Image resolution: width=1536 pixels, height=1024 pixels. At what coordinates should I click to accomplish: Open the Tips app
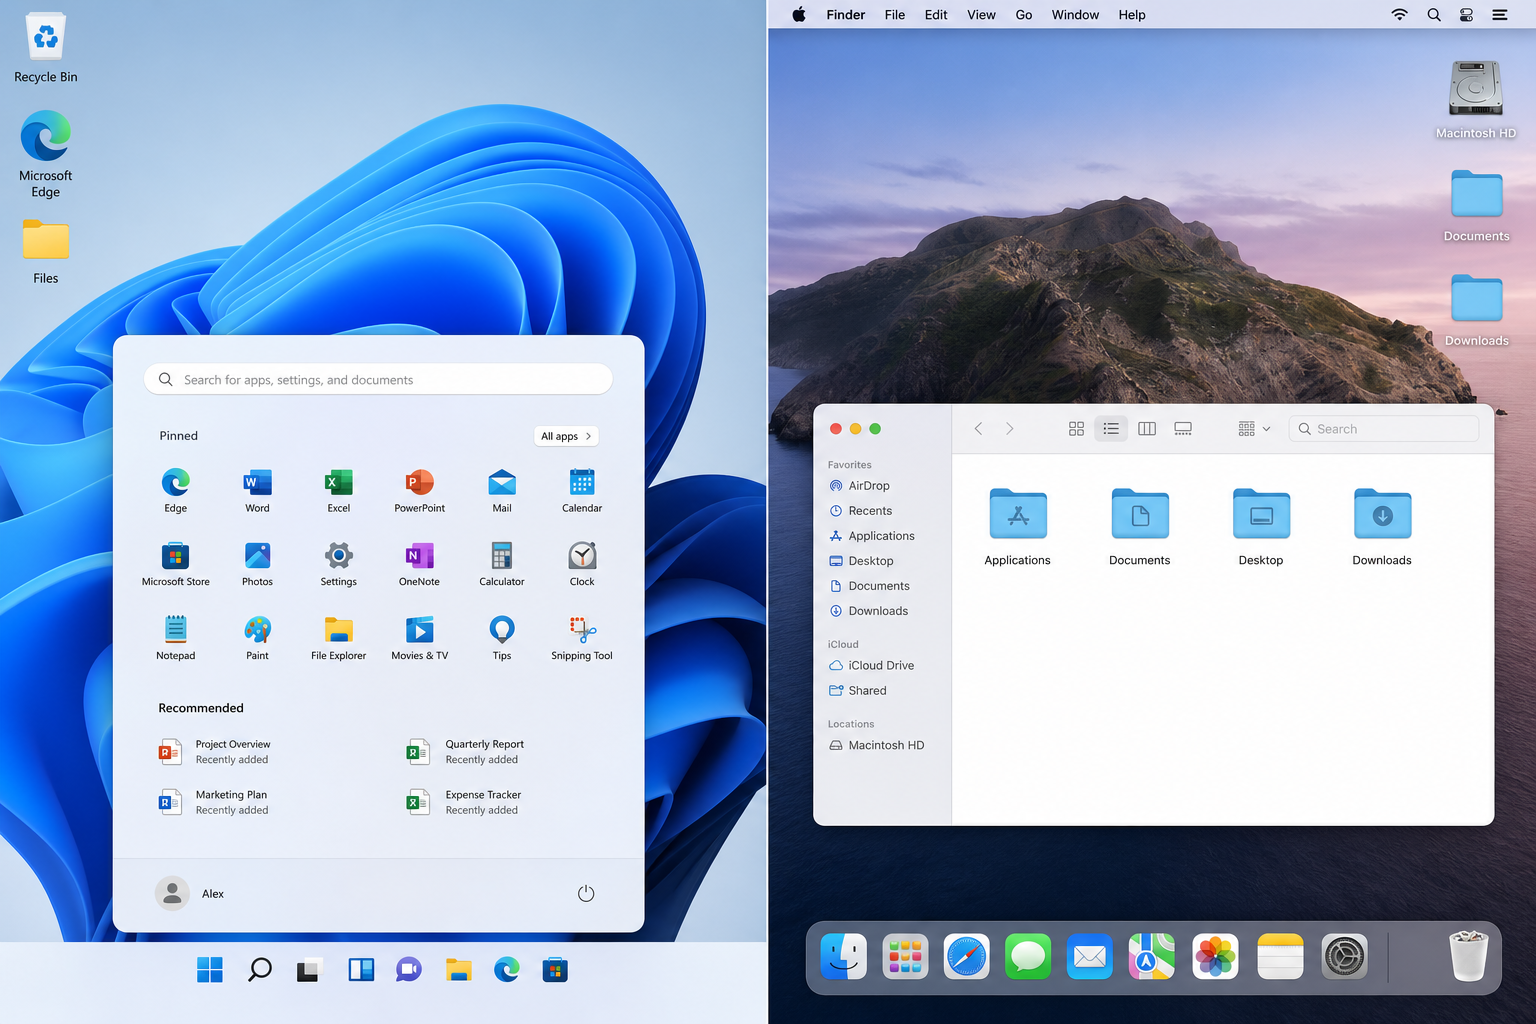(x=502, y=638)
